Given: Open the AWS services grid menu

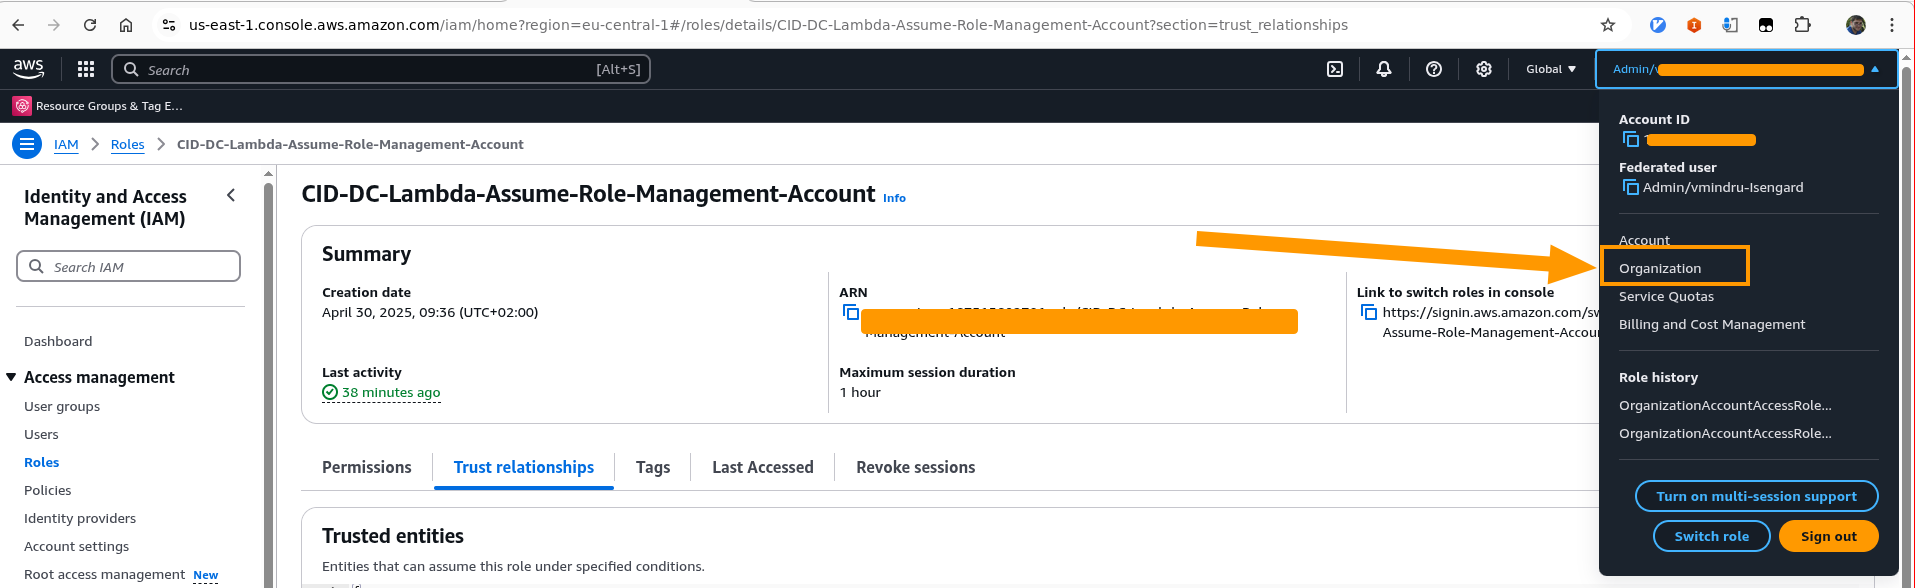Looking at the screenshot, I should pyautogui.click(x=86, y=69).
